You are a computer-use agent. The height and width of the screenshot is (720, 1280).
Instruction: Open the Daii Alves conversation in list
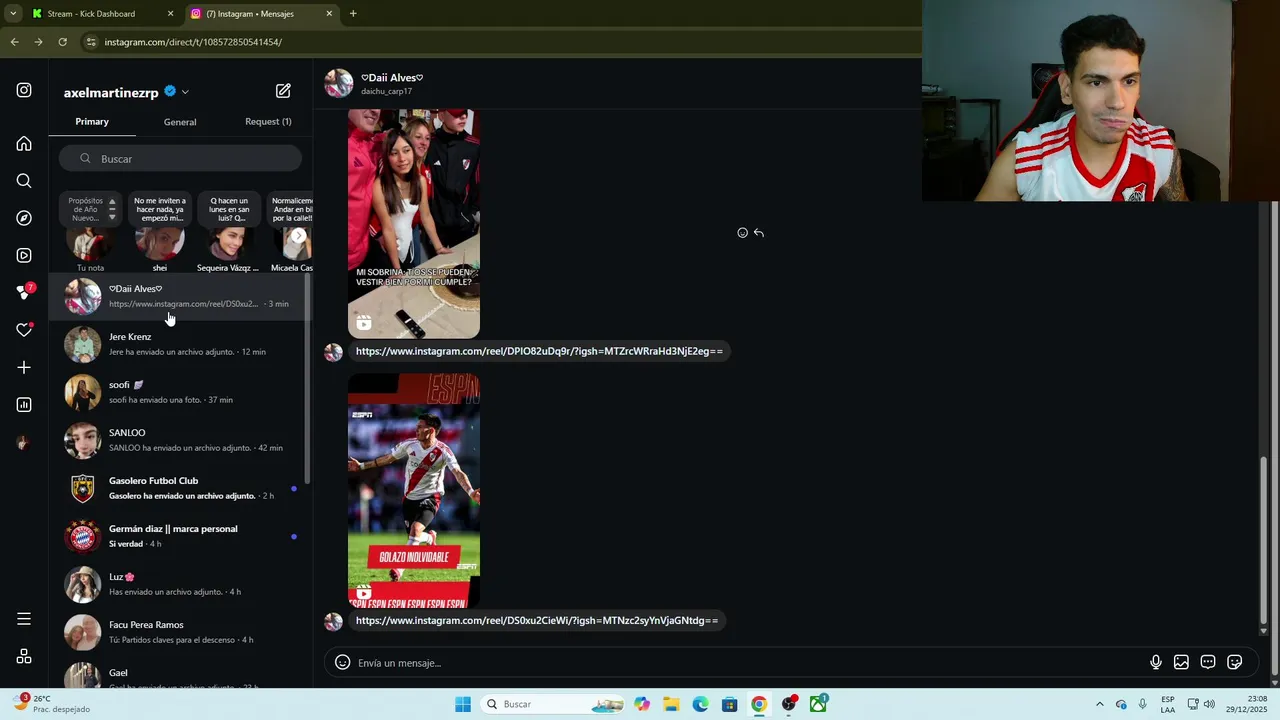[x=180, y=296]
